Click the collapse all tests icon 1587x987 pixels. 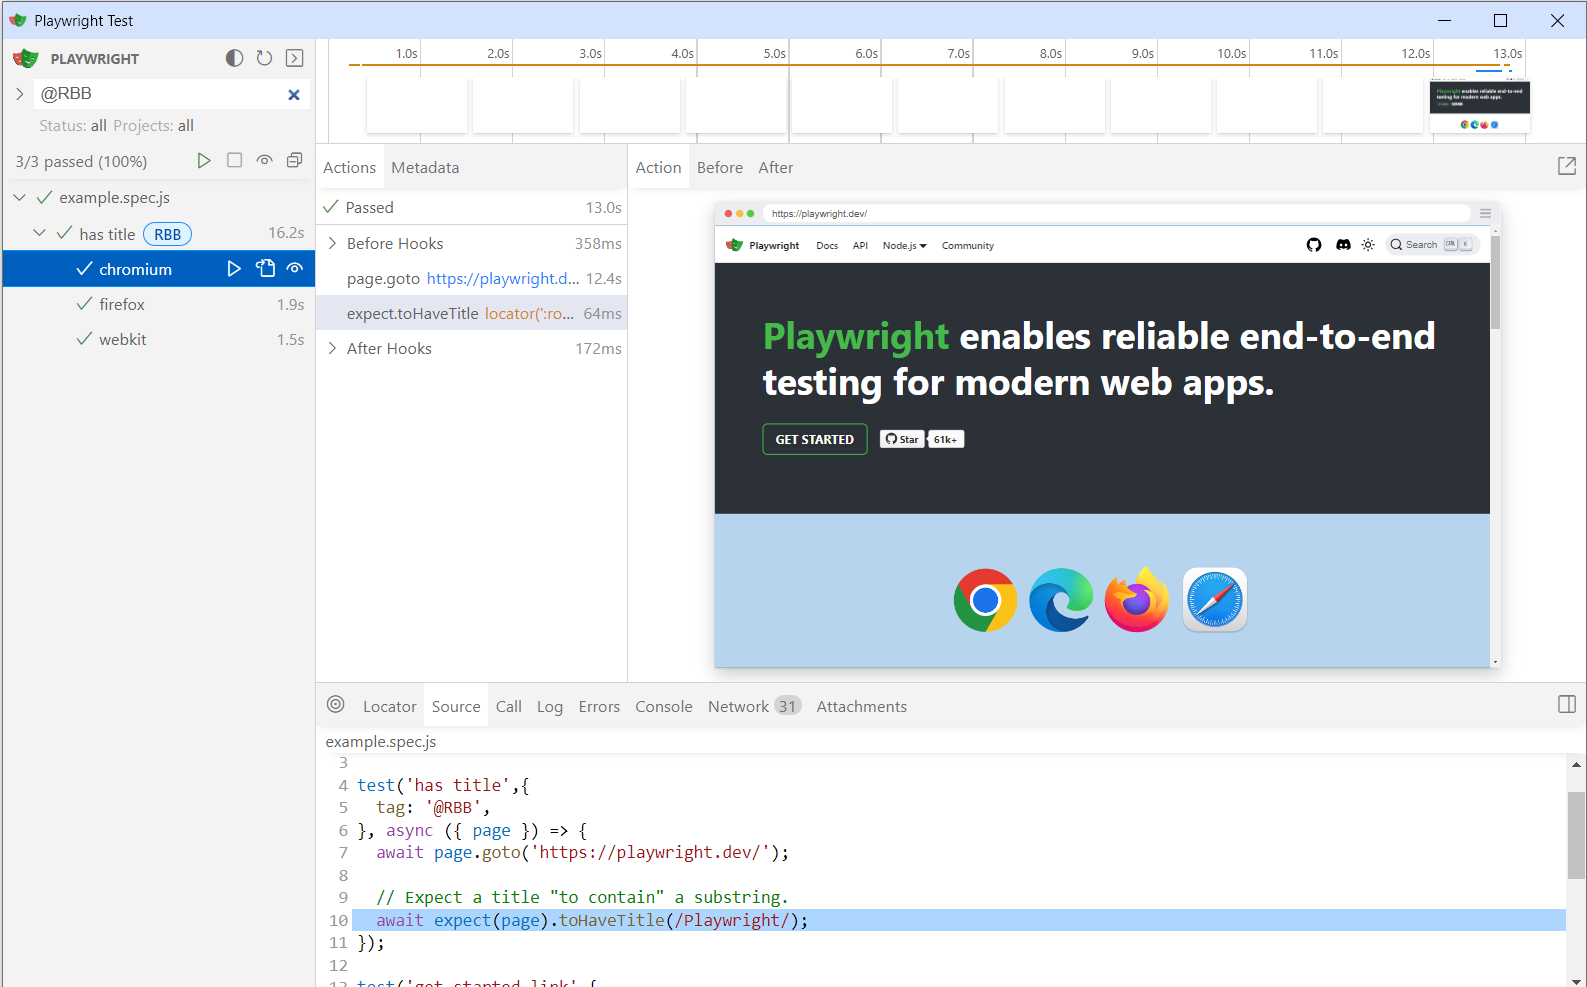click(294, 161)
